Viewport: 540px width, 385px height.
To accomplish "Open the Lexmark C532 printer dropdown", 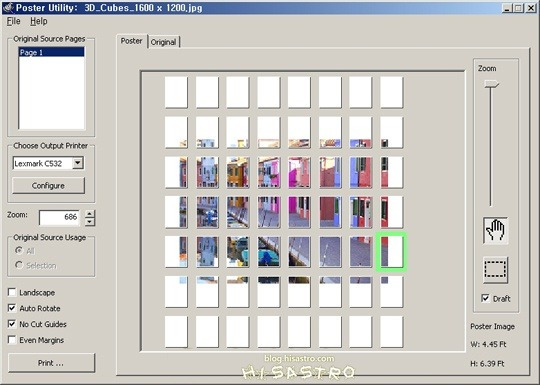I will 78,163.
